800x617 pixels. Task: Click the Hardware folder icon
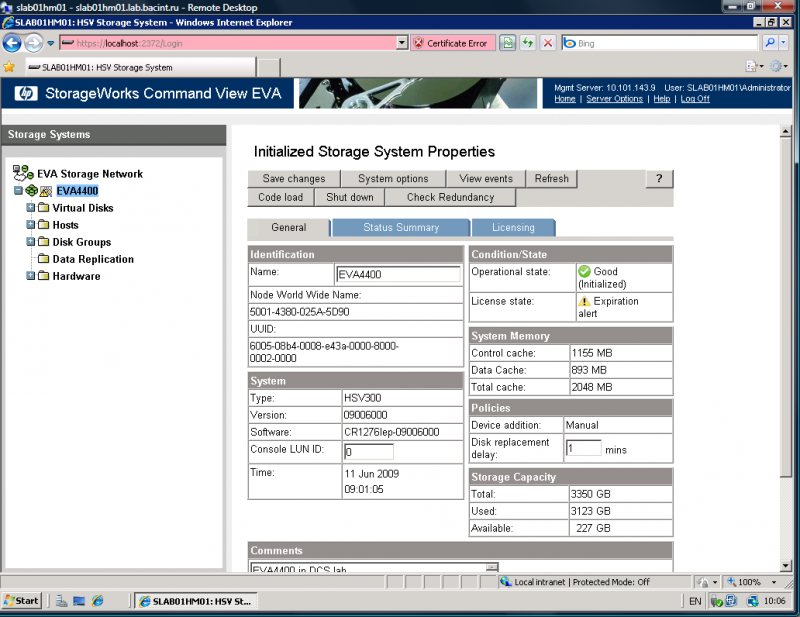[44, 276]
